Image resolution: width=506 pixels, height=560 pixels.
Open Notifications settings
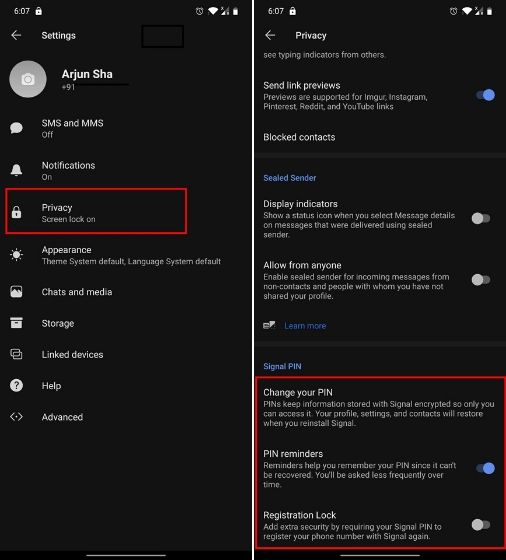pos(126,170)
